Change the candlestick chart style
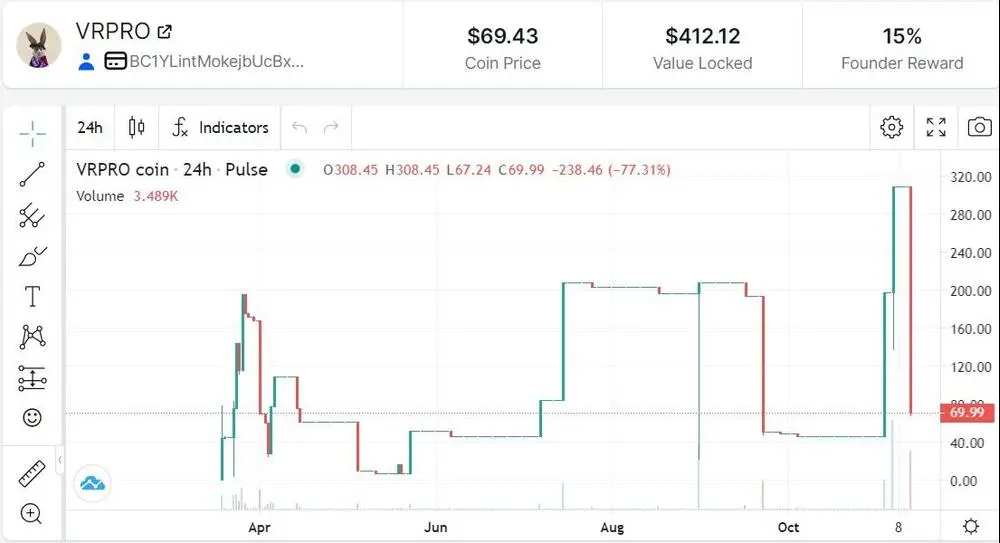The height and width of the screenshot is (543, 1000). tap(137, 127)
